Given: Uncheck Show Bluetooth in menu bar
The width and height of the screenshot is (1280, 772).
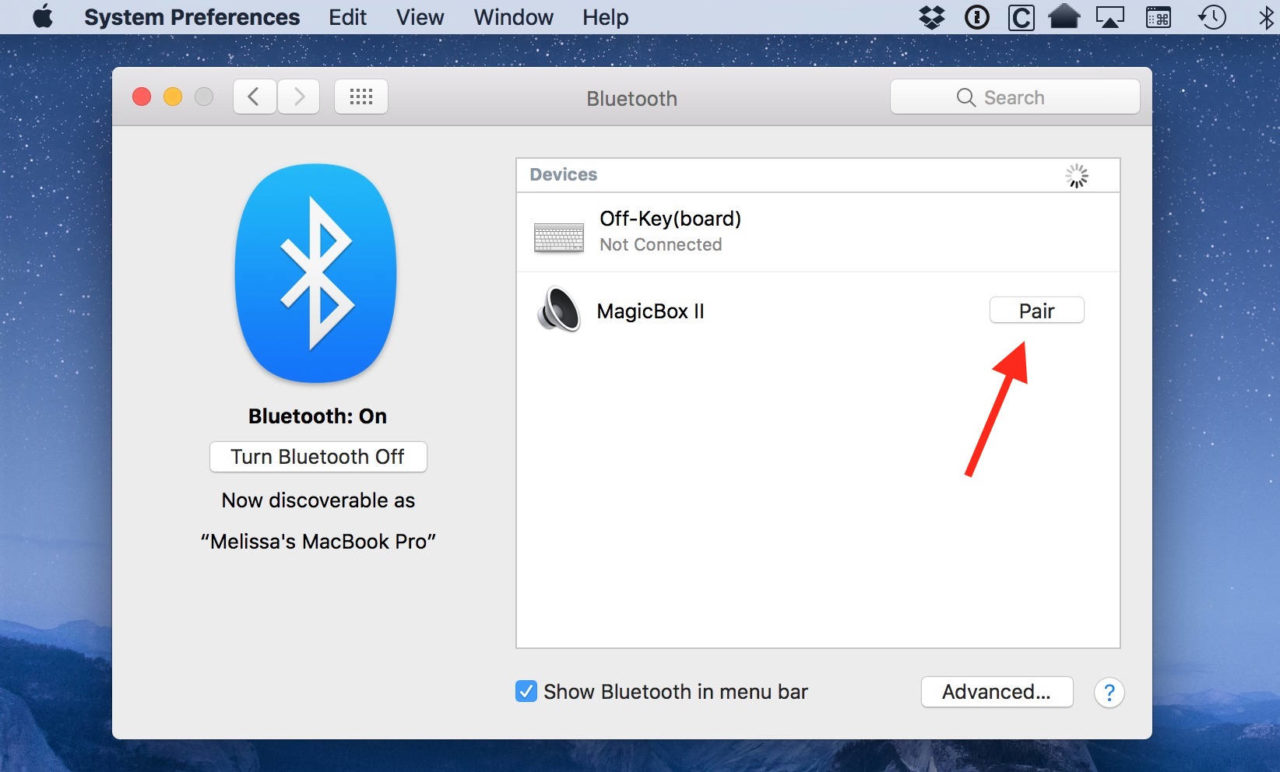Looking at the screenshot, I should tap(526, 691).
